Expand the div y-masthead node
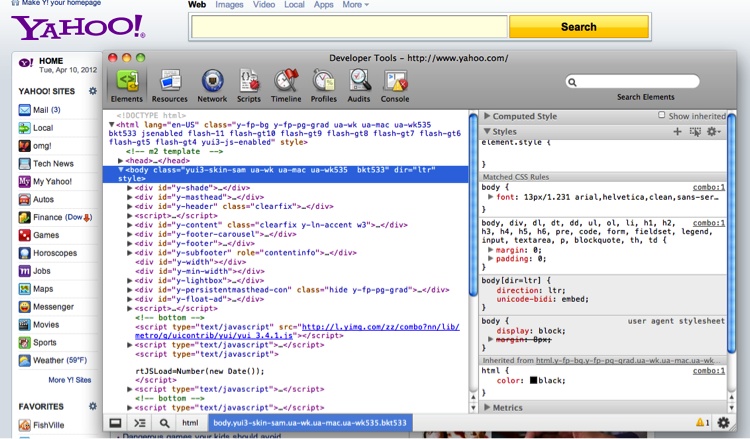Viewport: 750px width, 439px height. pos(130,197)
